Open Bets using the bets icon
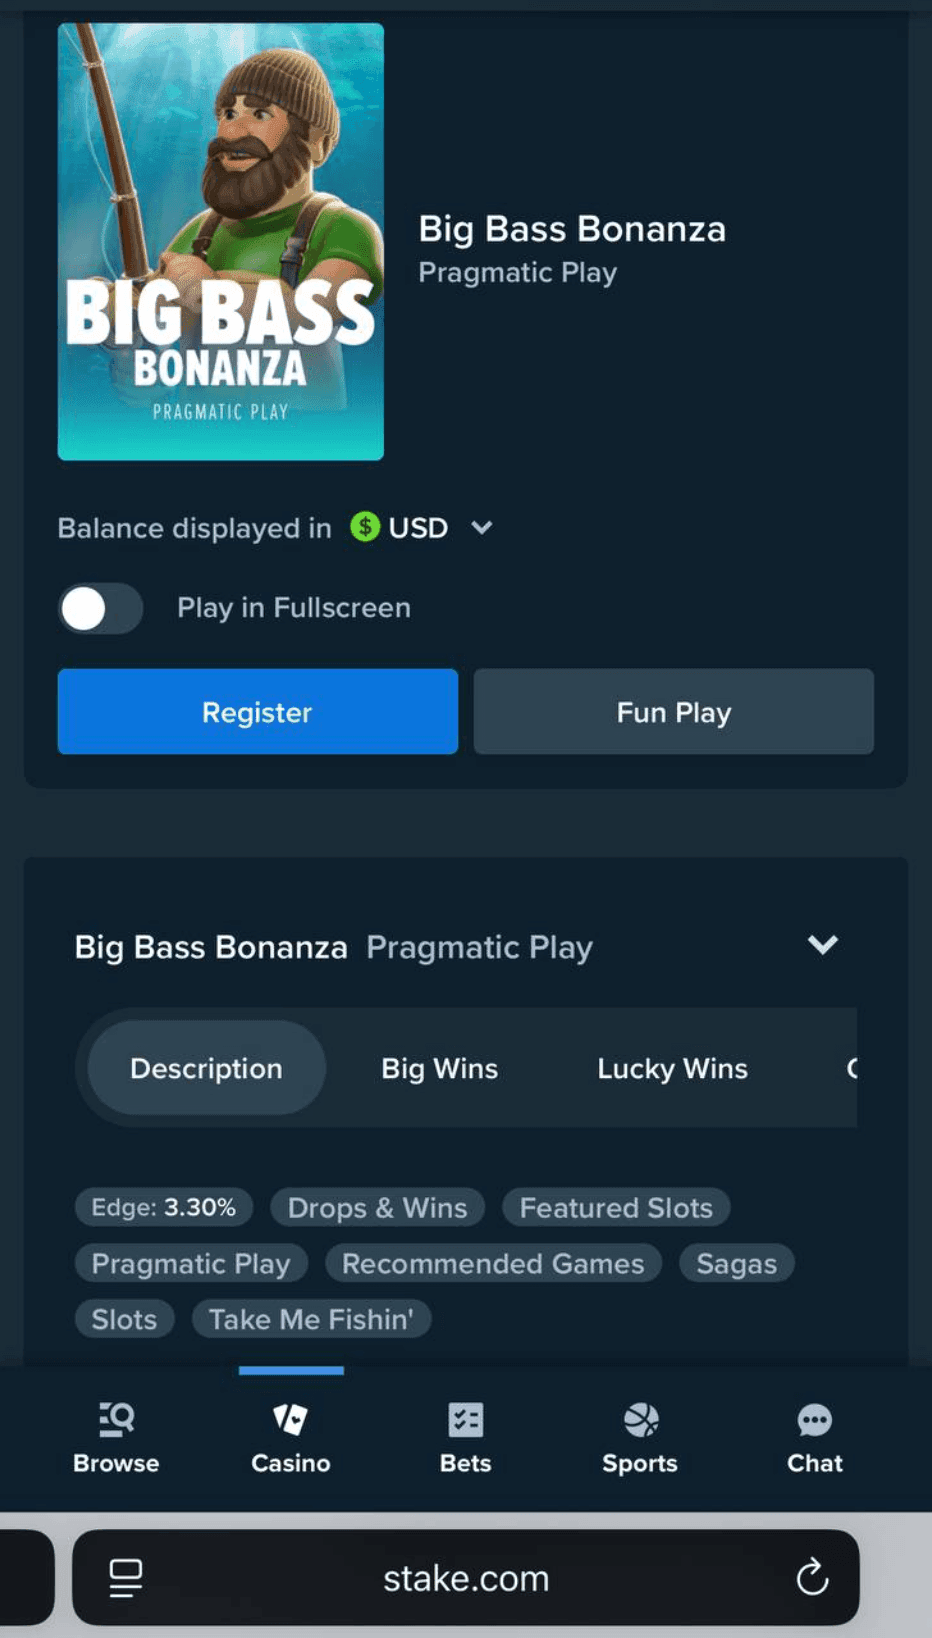Viewport: 932px width, 1638px height. 464,1419
